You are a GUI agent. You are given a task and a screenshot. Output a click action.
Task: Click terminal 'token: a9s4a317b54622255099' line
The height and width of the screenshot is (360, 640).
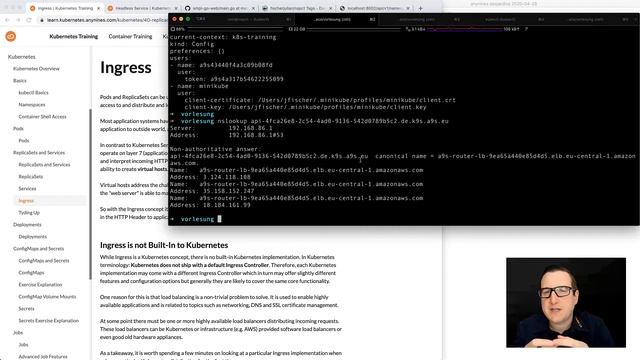(x=234, y=79)
